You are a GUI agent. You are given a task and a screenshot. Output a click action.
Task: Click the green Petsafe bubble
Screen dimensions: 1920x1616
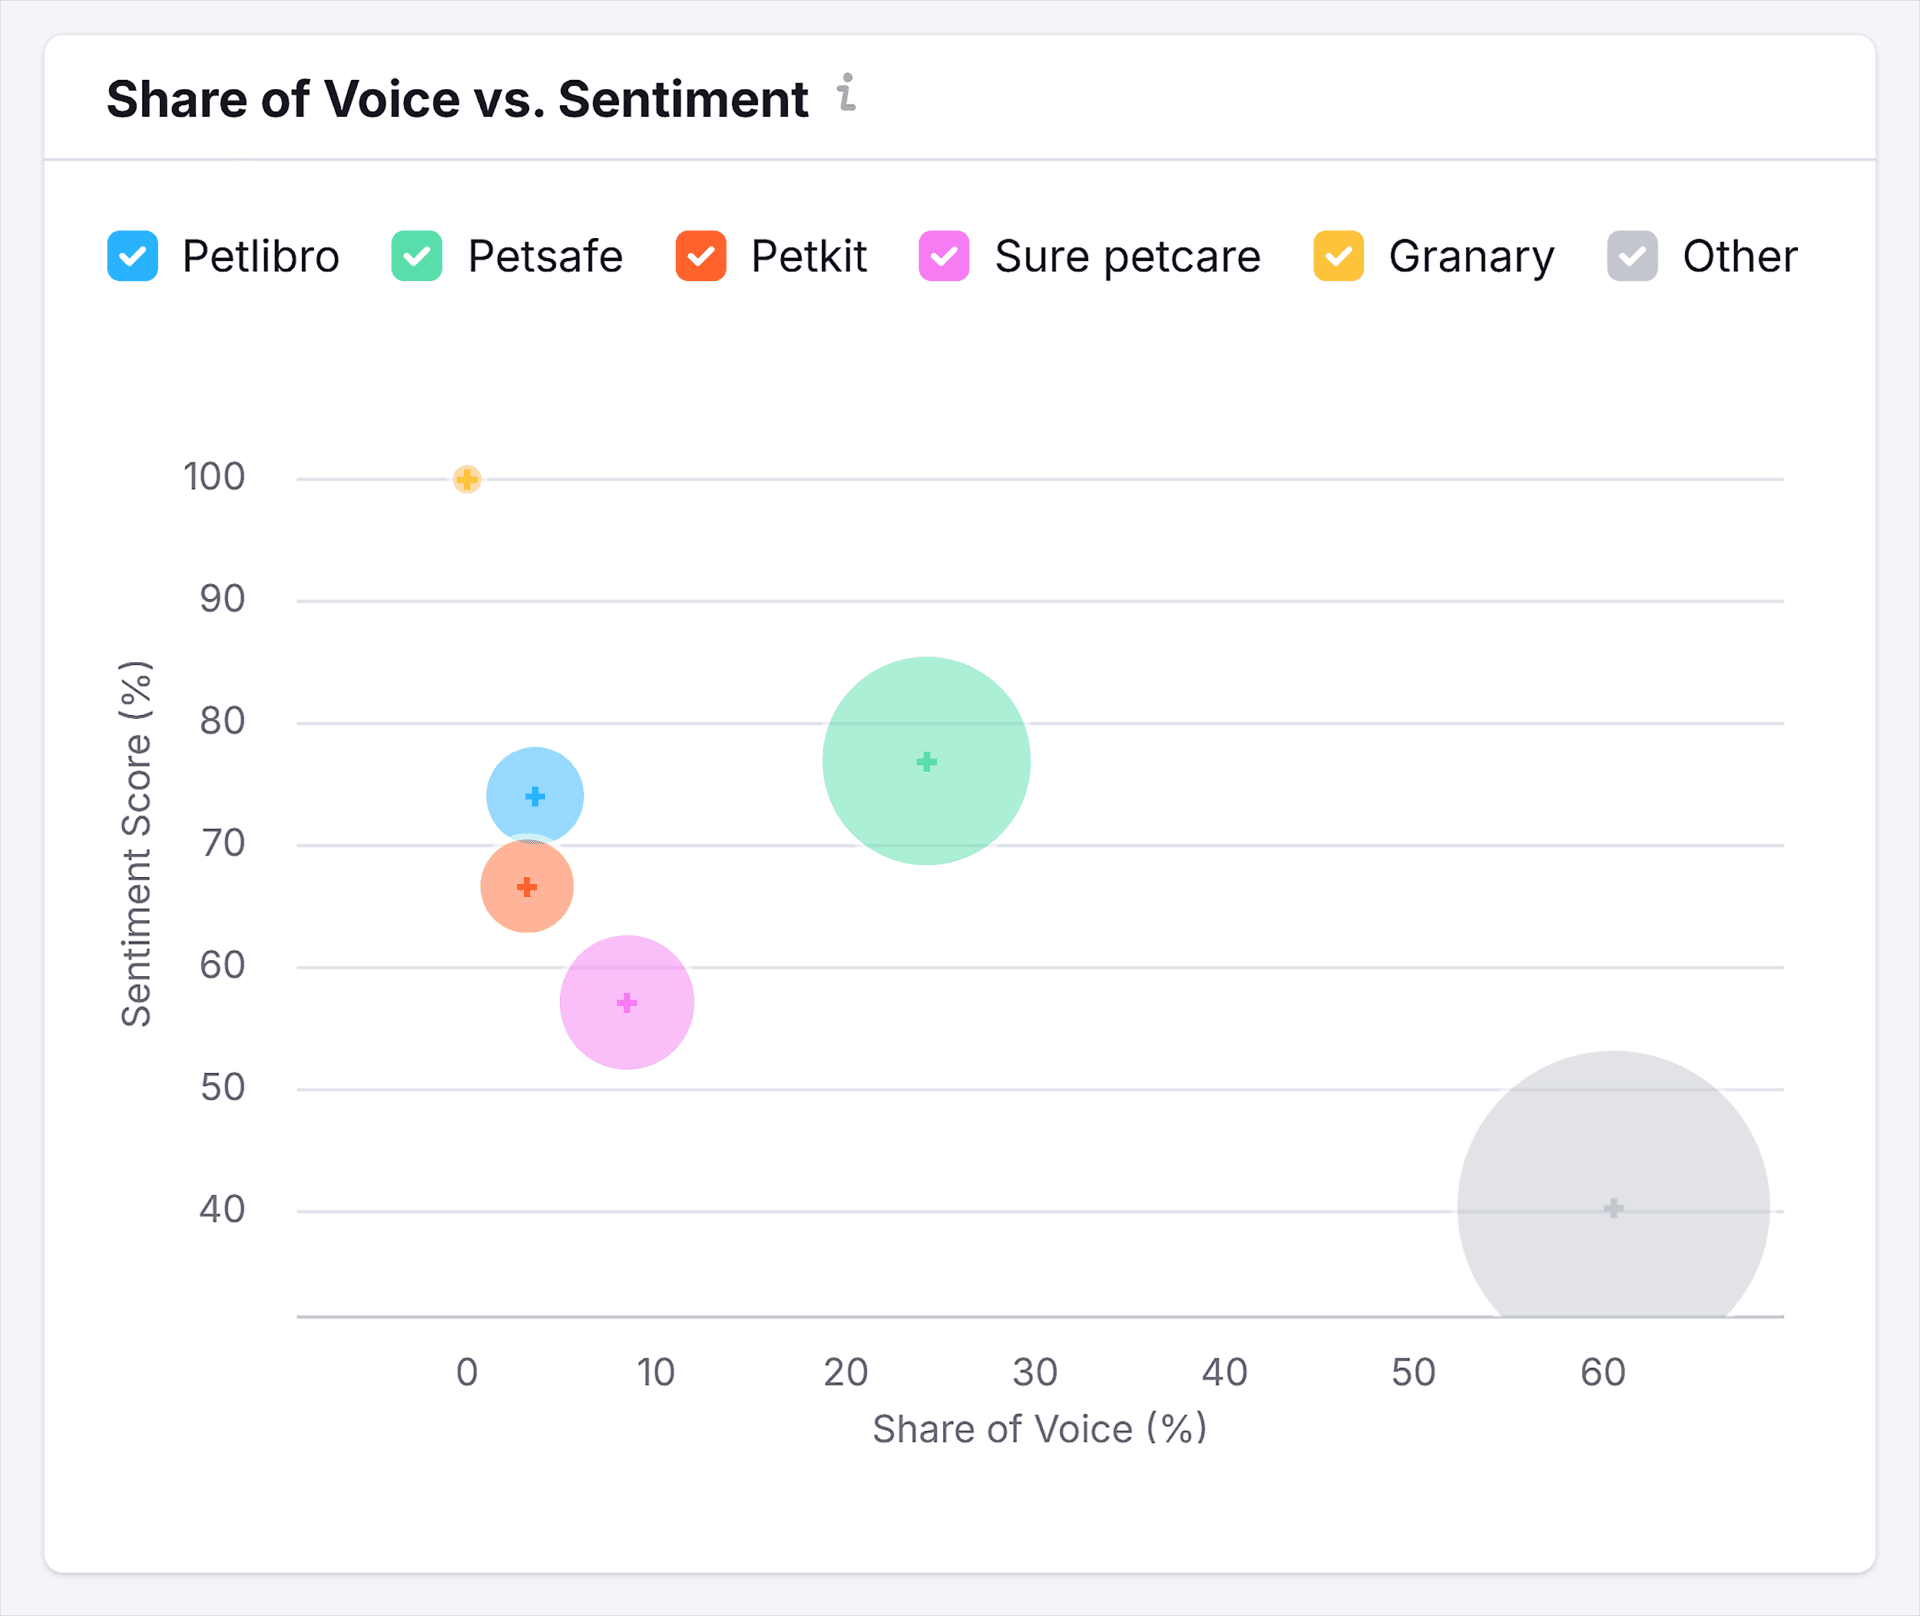pos(926,762)
